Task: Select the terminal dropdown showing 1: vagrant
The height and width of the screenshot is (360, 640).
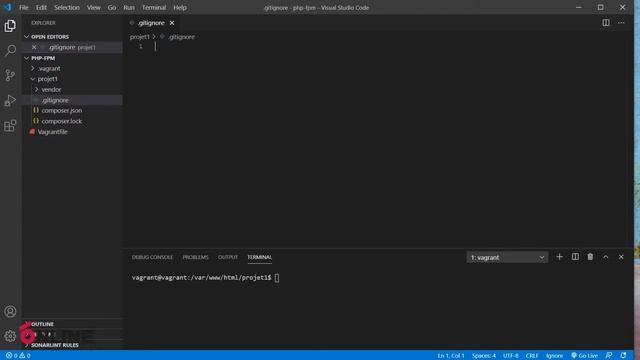Action: tap(507, 257)
